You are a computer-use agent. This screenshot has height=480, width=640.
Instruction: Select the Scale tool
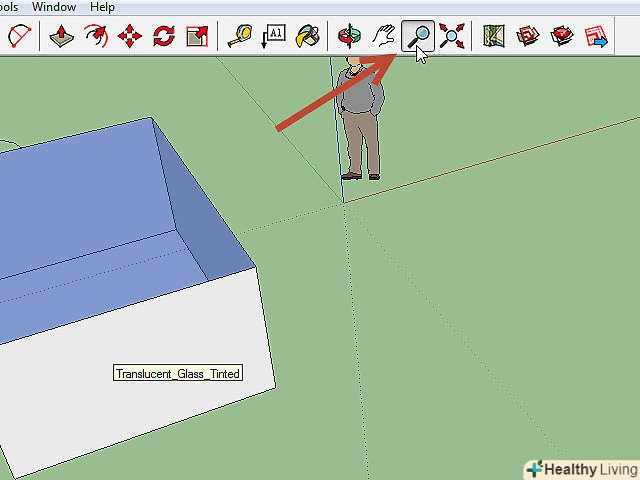[x=198, y=37]
